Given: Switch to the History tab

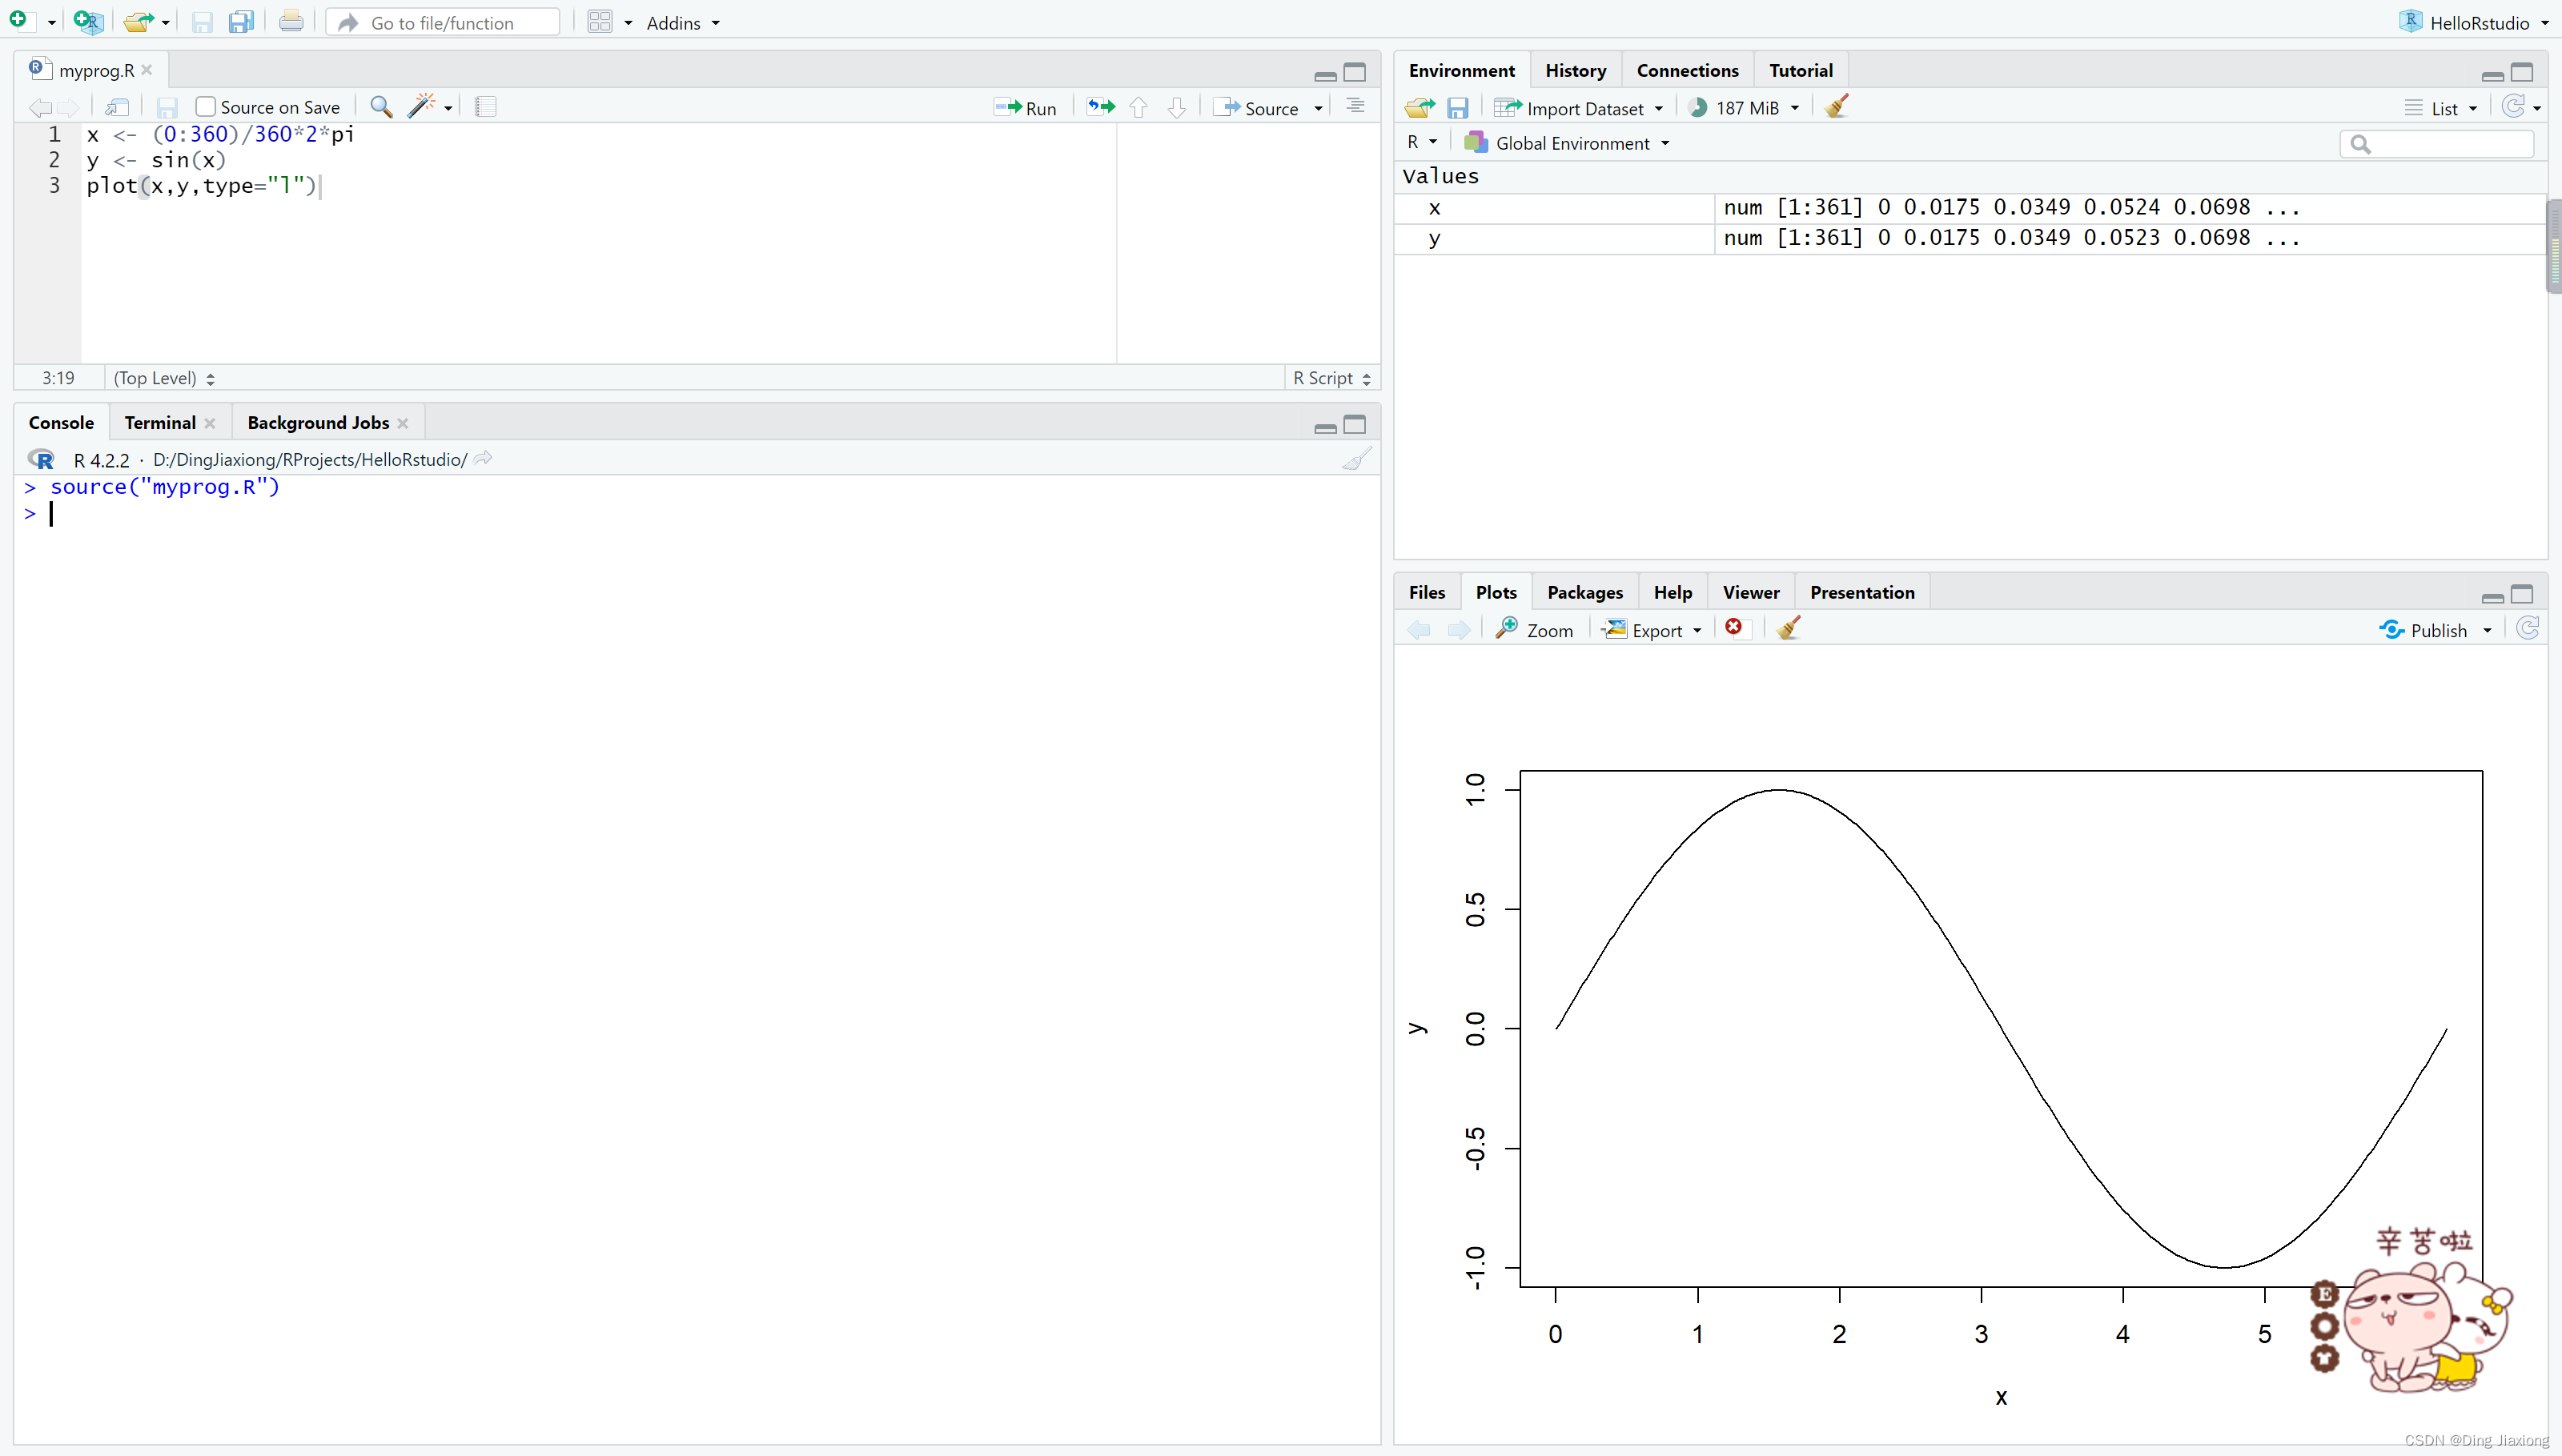Looking at the screenshot, I should pos(1575,70).
